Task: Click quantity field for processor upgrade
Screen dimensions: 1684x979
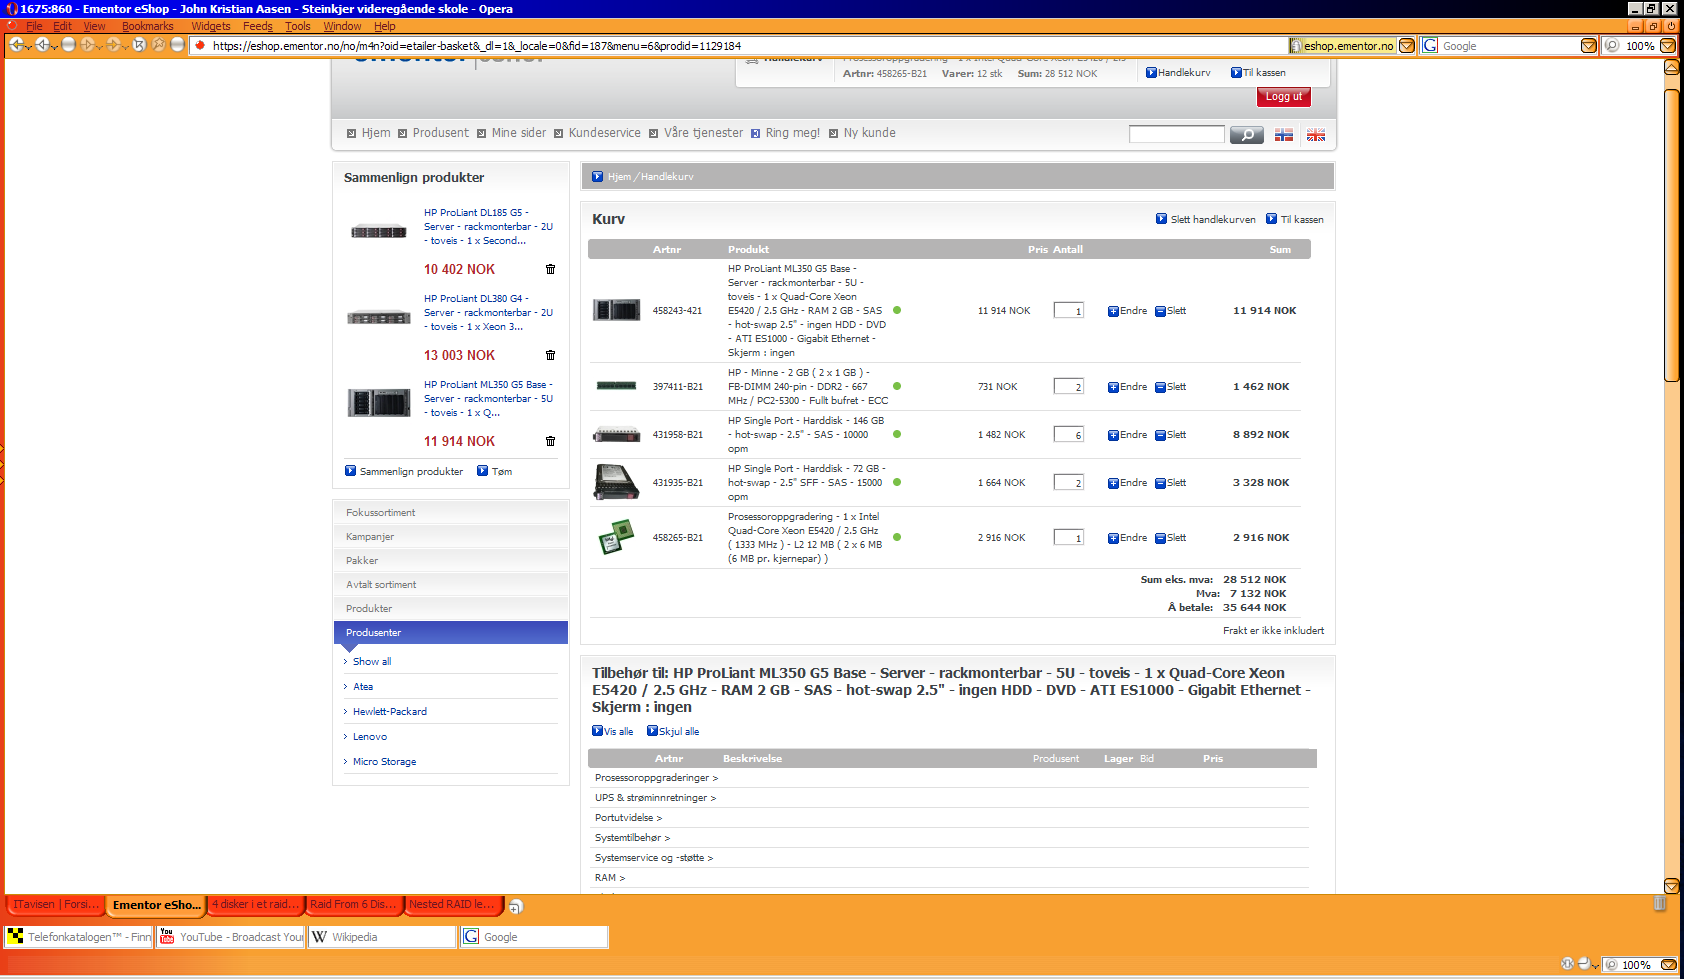Action: [1069, 537]
